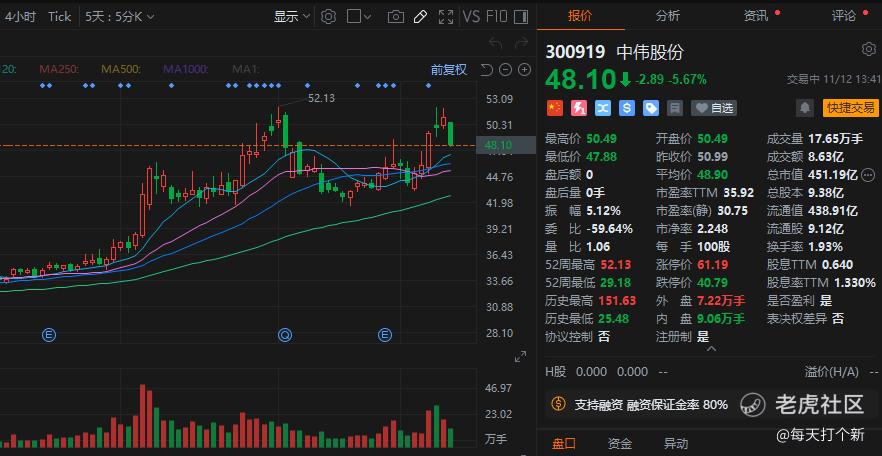Open chart settings gear icon

[328, 17]
